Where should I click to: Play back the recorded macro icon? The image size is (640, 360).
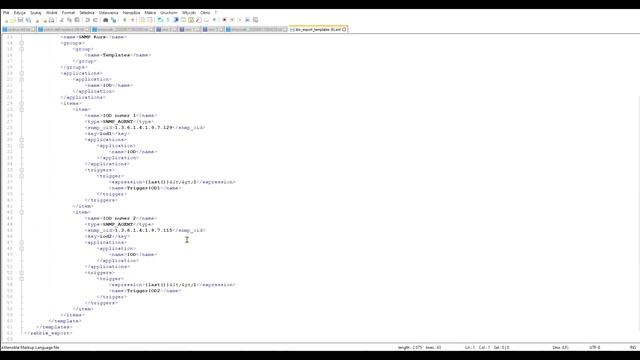pyautogui.click(x=240, y=20)
